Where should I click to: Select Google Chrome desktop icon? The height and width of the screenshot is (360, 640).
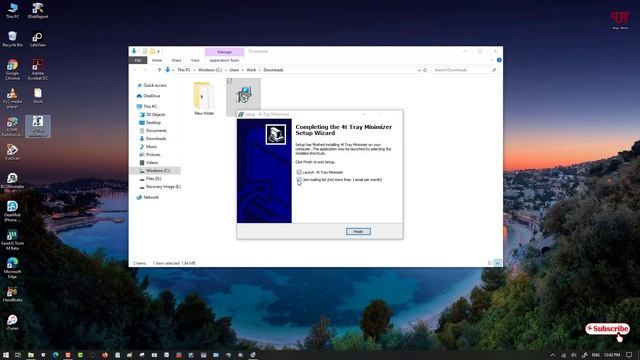tap(12, 69)
